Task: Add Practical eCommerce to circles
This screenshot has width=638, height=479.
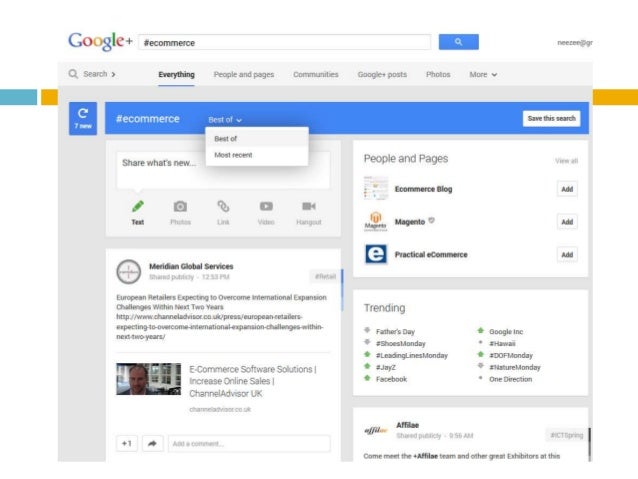Action: point(567,255)
